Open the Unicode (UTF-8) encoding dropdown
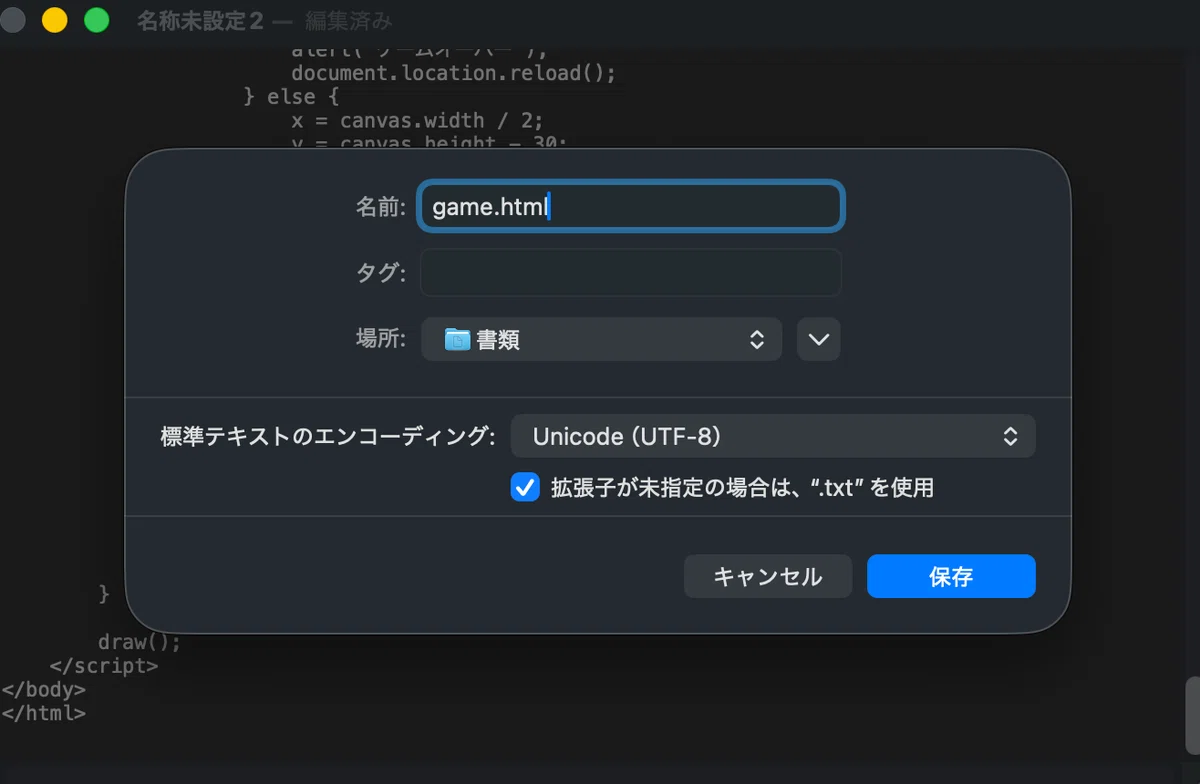This screenshot has height=784, width=1200. (773, 436)
